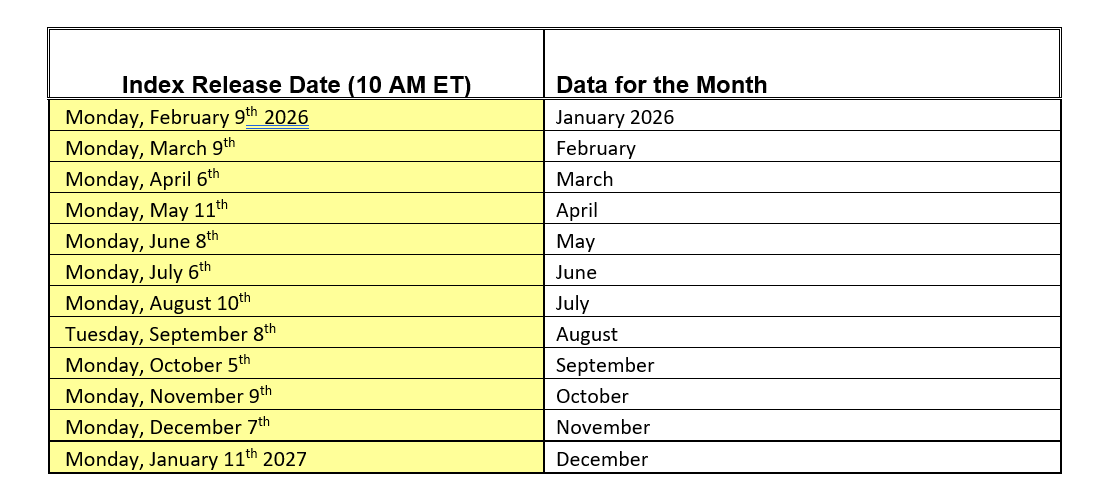1111x489 pixels.
Task: Click the Monday, June 8th cell
Action: (x=296, y=240)
